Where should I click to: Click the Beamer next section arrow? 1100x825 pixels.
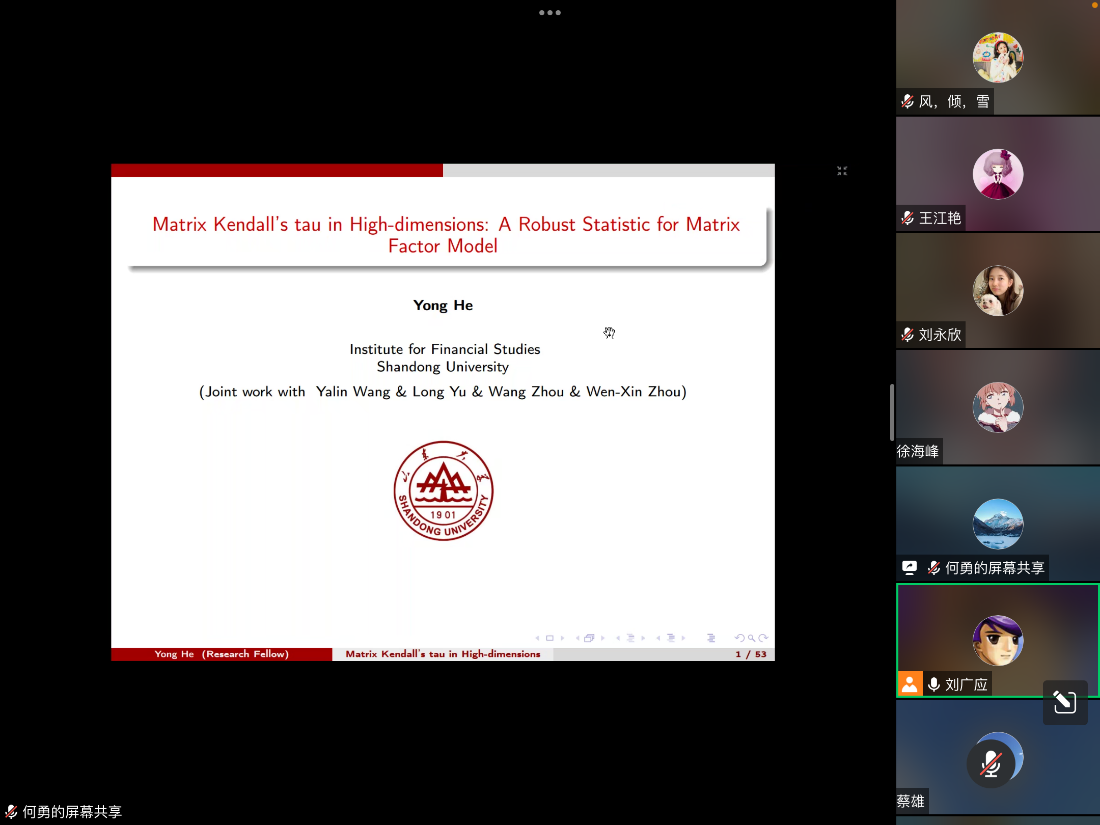682,638
